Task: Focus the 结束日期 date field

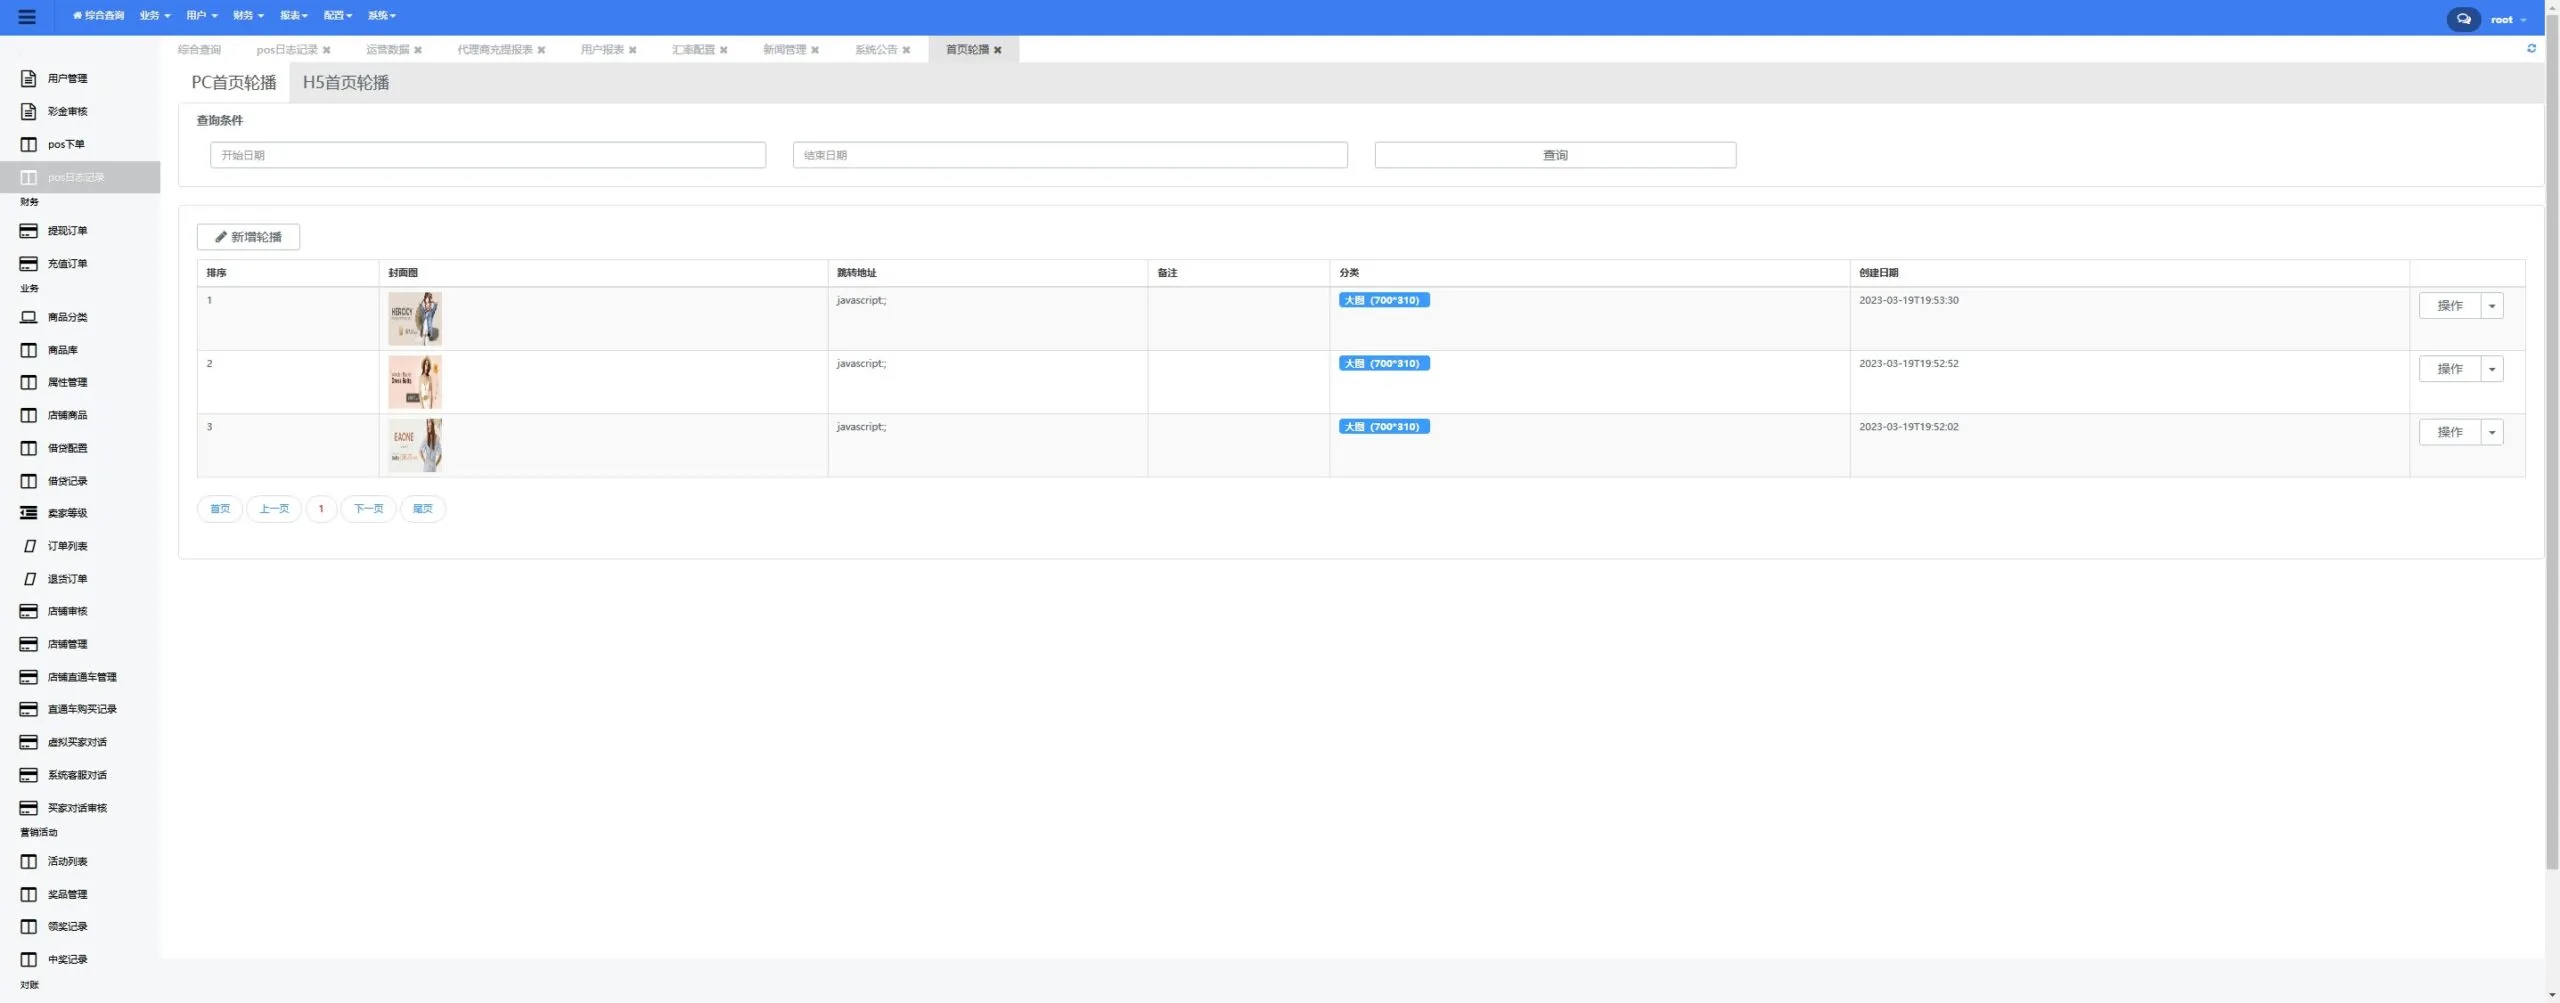Action: point(1070,155)
